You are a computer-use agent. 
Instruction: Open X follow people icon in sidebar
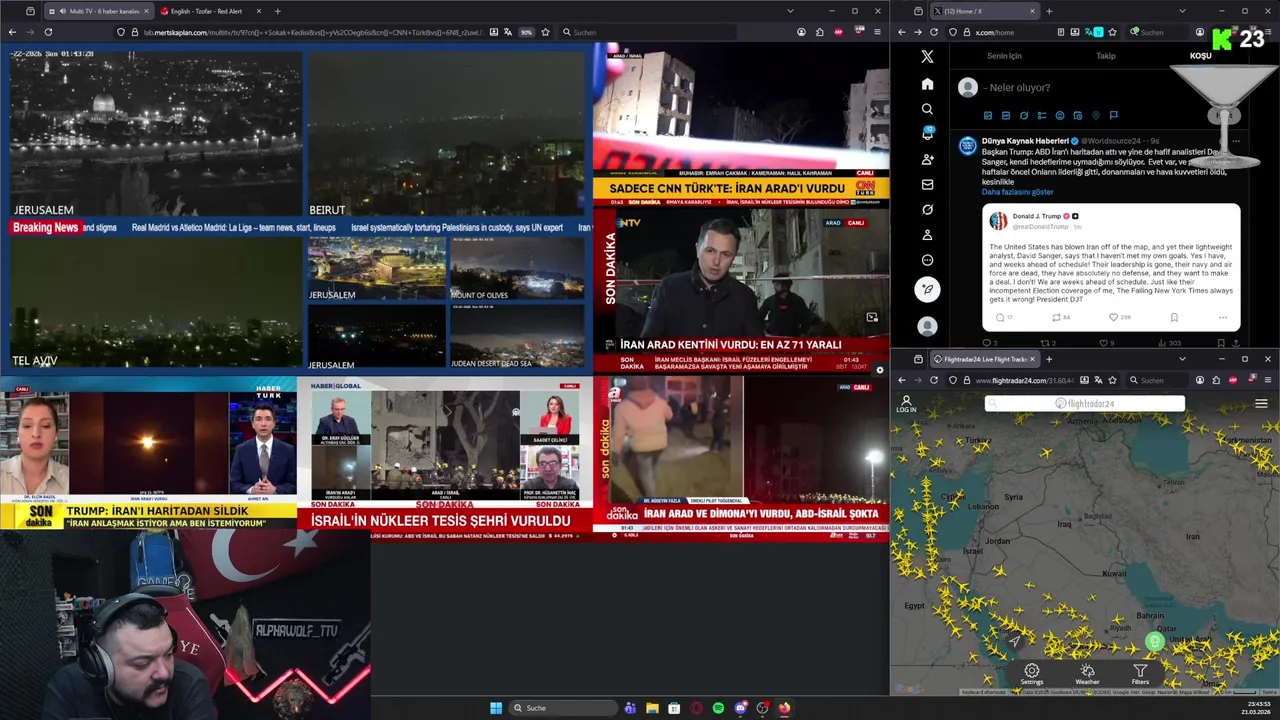(x=927, y=159)
